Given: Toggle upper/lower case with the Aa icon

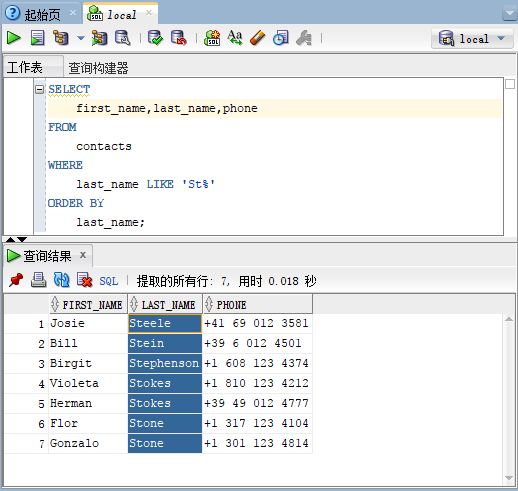Looking at the screenshot, I should click(x=235, y=38).
